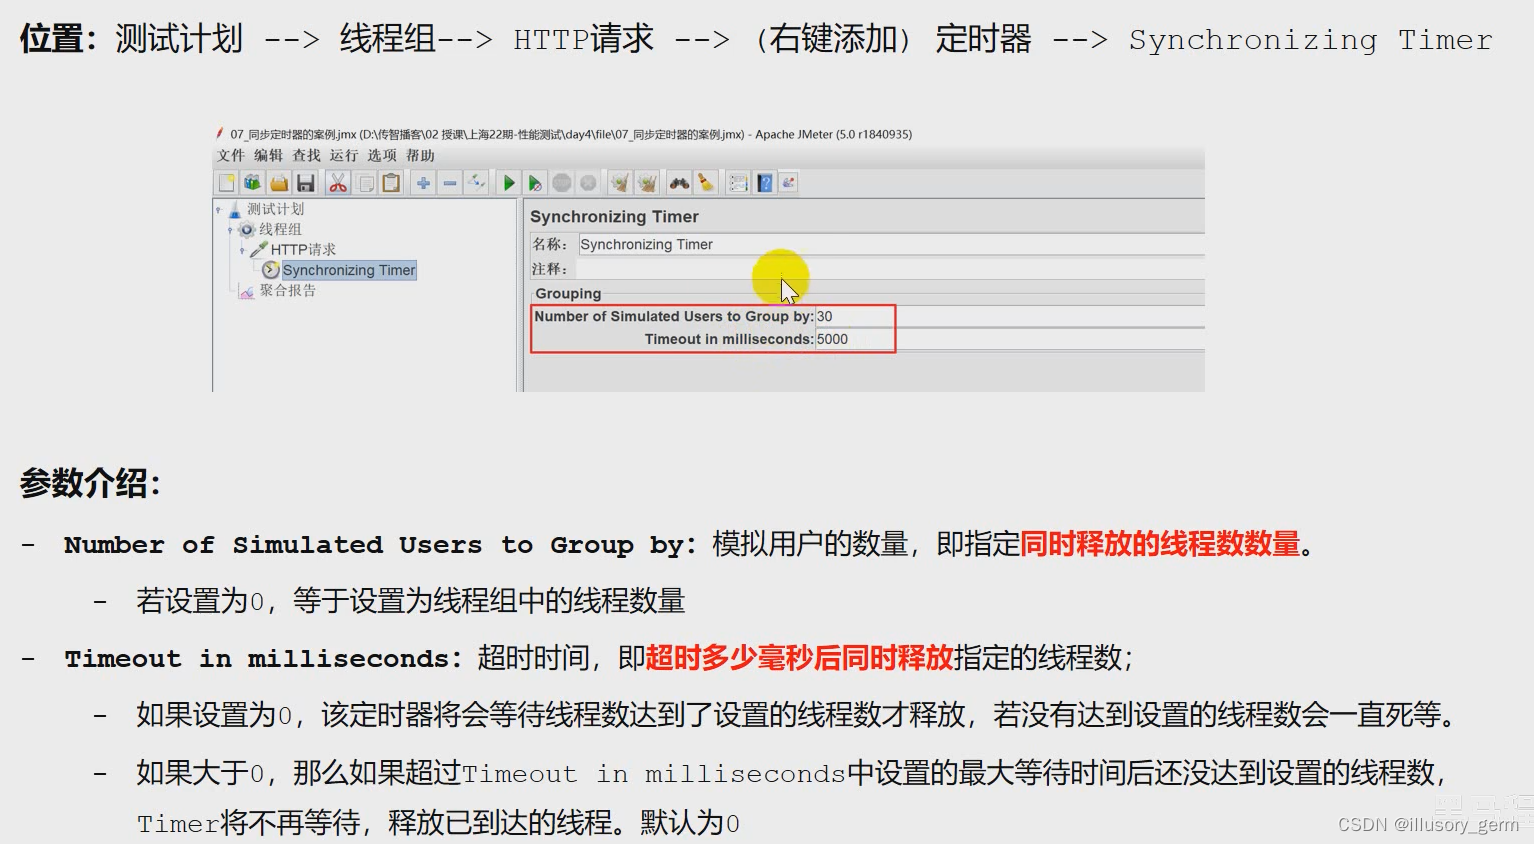Save the test plan with floppy icon
Image resolution: width=1534 pixels, height=844 pixels.
(306, 183)
